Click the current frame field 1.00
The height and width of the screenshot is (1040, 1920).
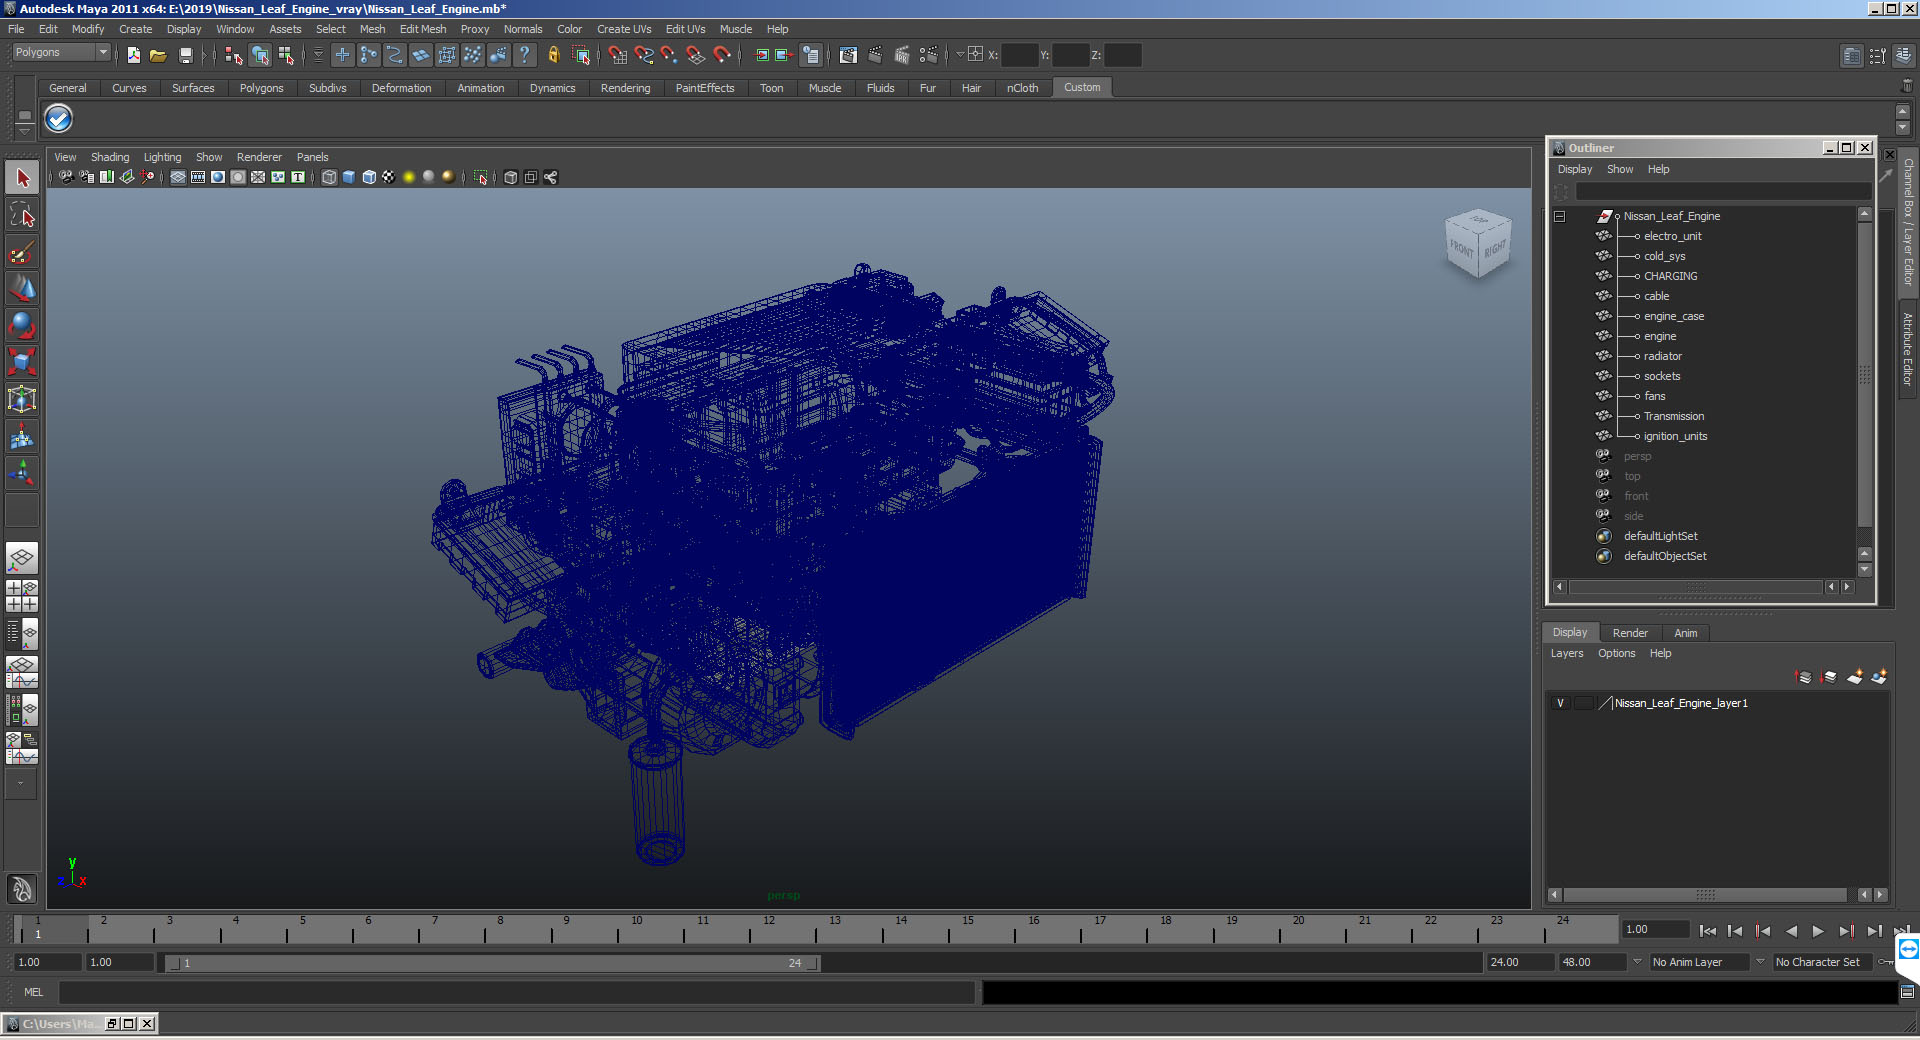[1655, 929]
